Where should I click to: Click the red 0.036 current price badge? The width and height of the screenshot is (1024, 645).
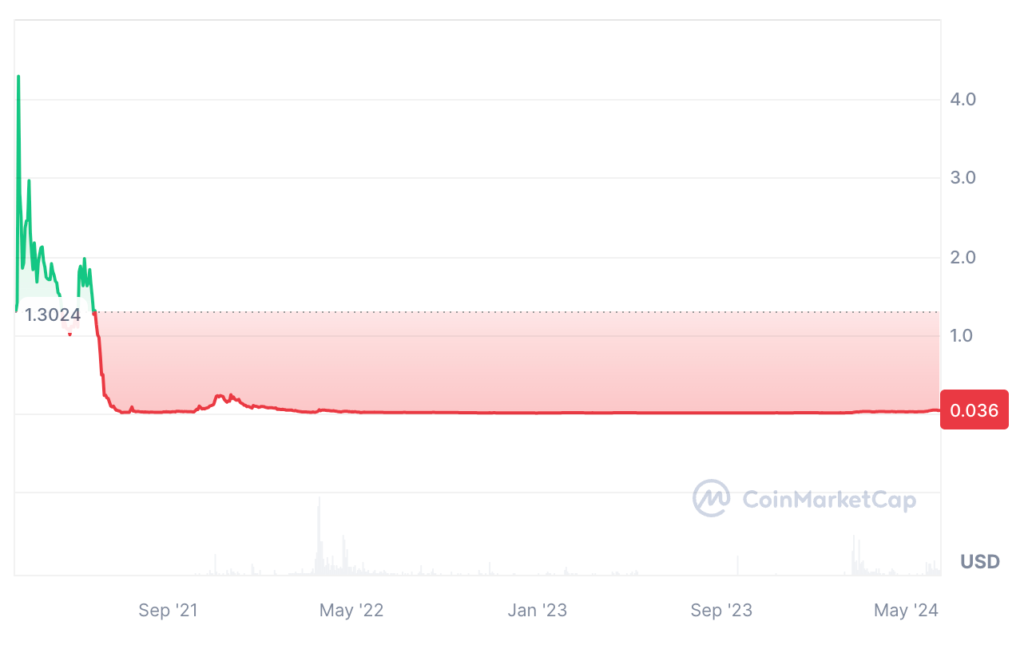974,409
